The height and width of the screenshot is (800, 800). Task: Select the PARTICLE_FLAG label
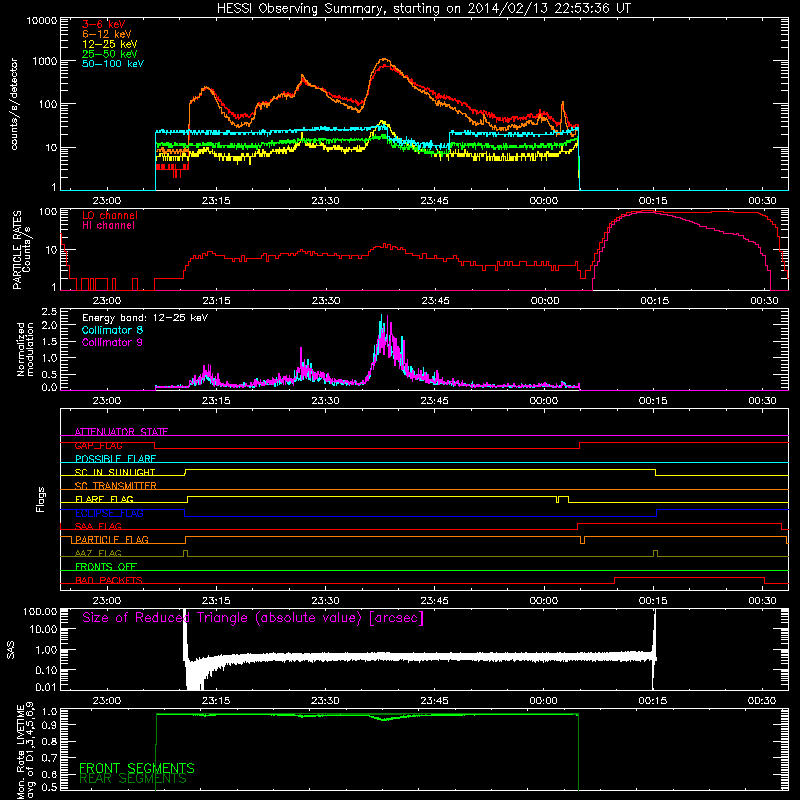[x=112, y=540]
